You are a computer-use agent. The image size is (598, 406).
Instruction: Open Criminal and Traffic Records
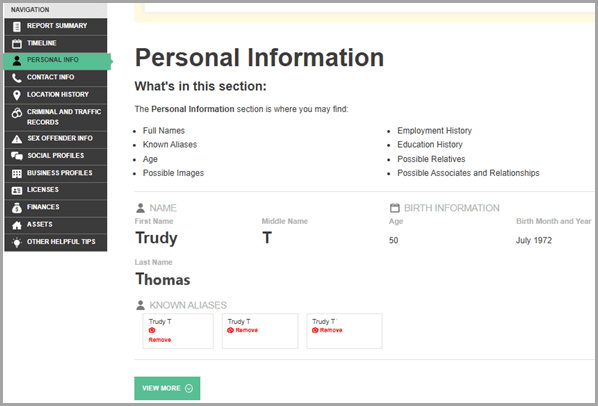click(56, 117)
